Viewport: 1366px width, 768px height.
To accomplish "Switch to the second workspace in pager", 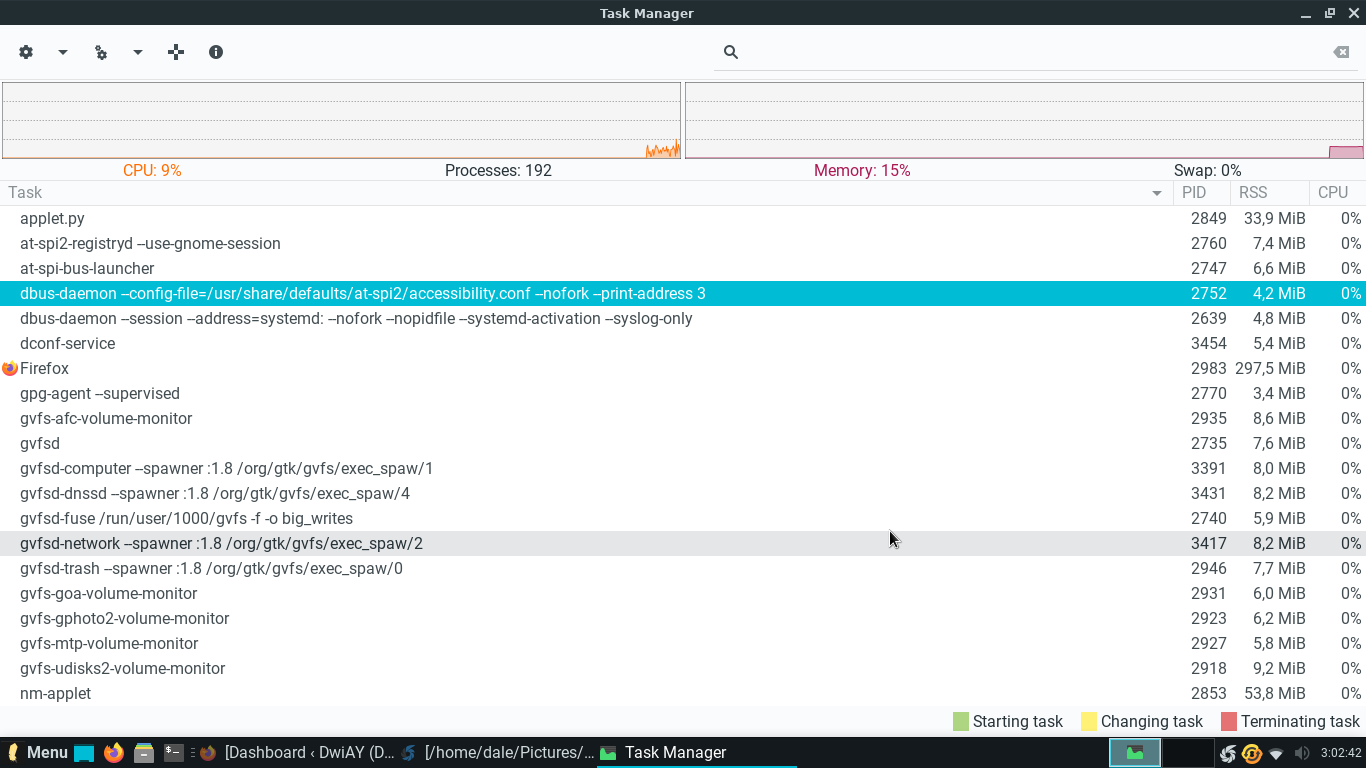I will (x=1188, y=753).
